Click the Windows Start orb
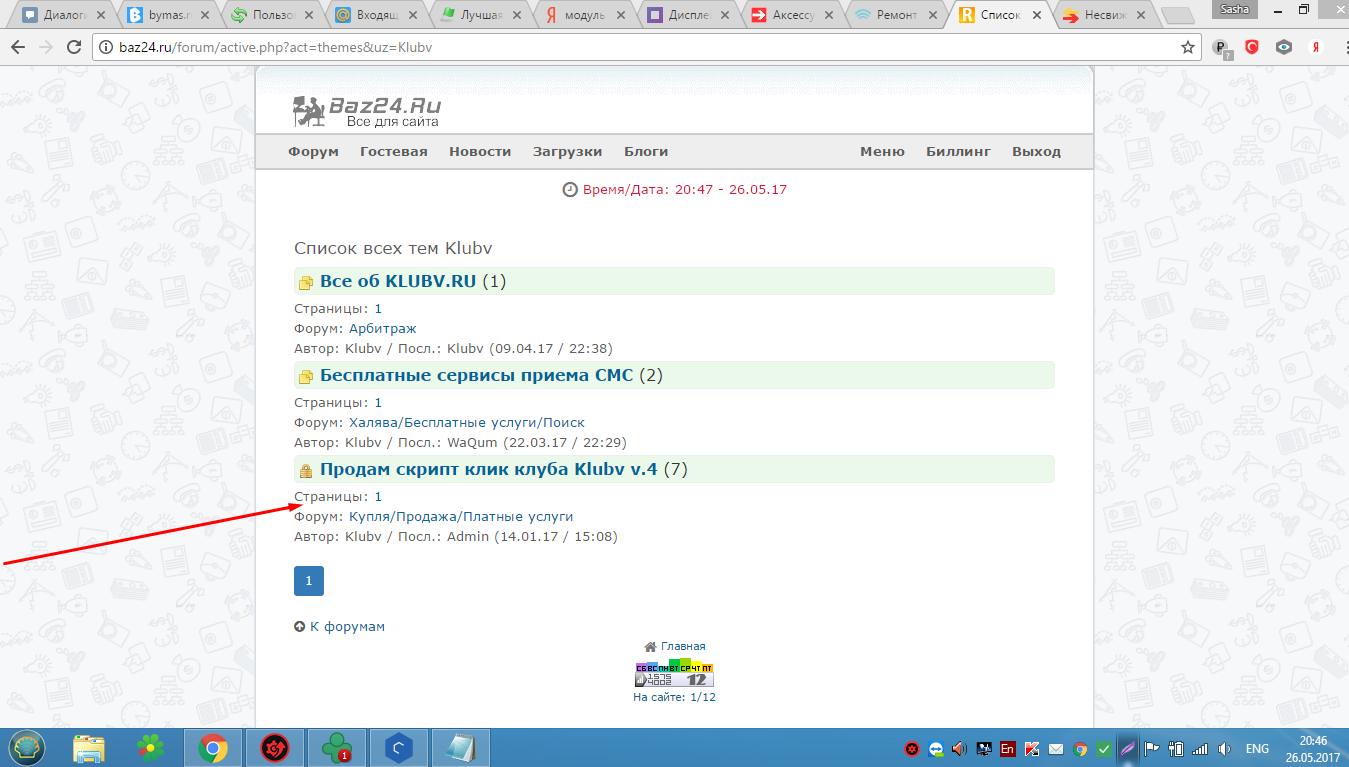This screenshot has width=1349, height=767. click(26, 747)
